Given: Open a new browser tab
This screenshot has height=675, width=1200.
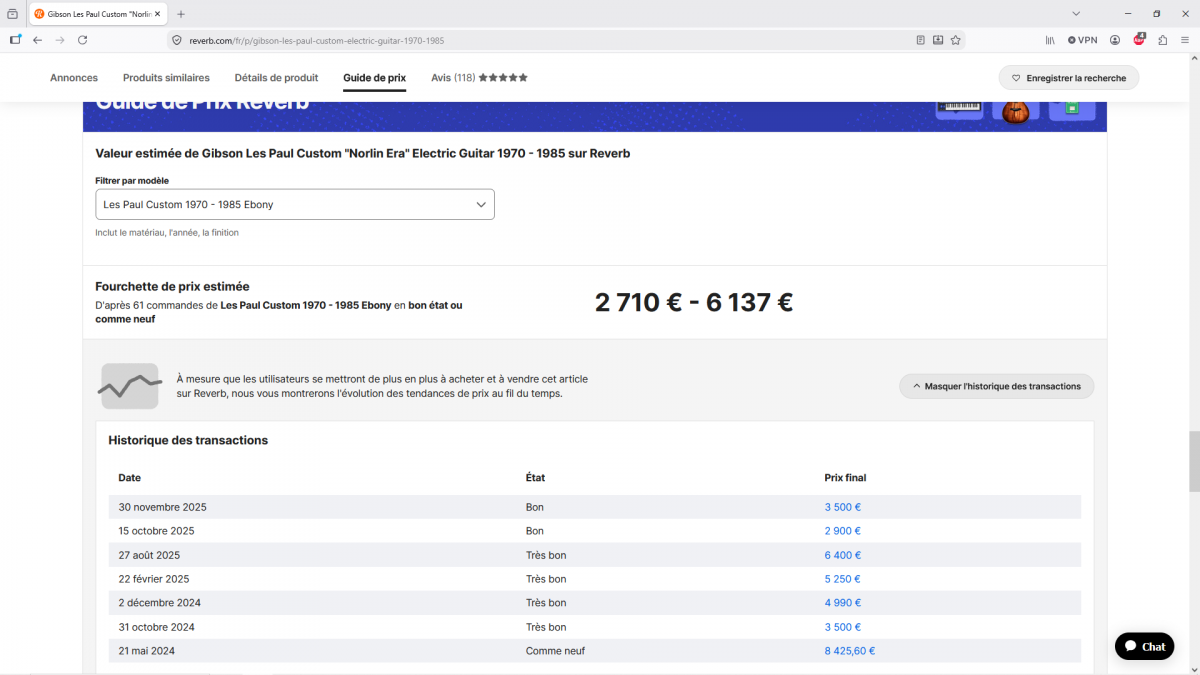Looking at the screenshot, I should click(181, 14).
